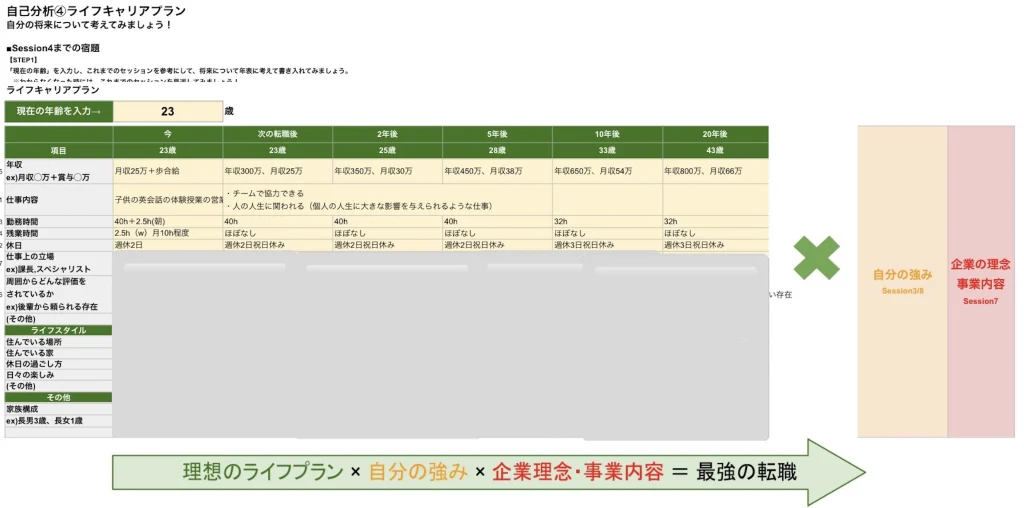
Task: Select the 43歳 age cell
Action: coord(714,150)
